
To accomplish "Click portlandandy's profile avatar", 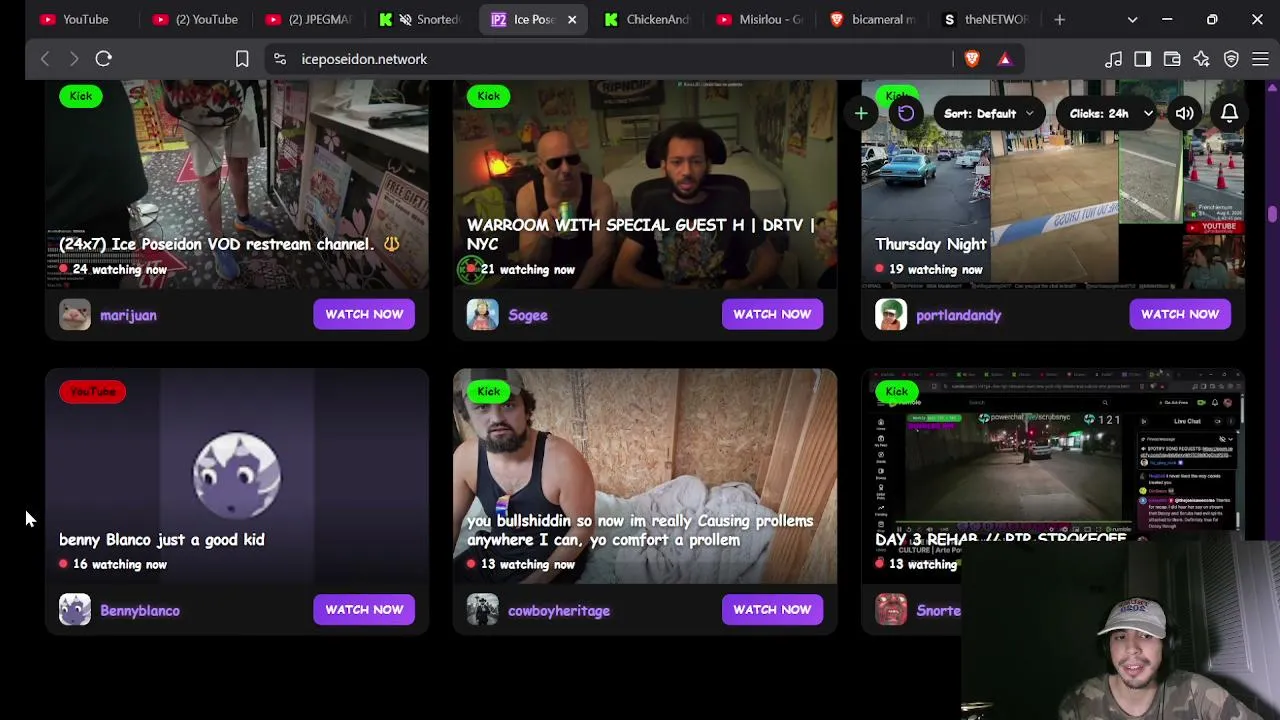I will [891, 315].
